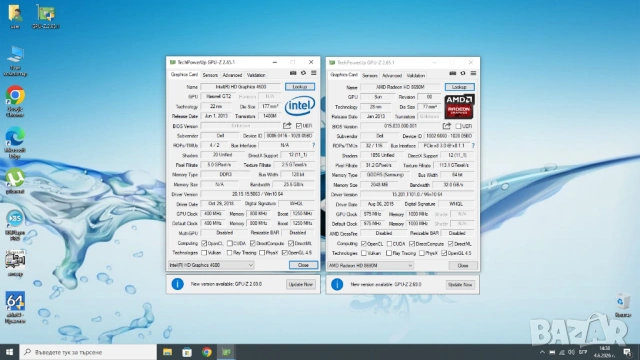The height and width of the screenshot is (360, 640).
Task: Select Graphics Card tab in AMD window
Action: point(344,75)
